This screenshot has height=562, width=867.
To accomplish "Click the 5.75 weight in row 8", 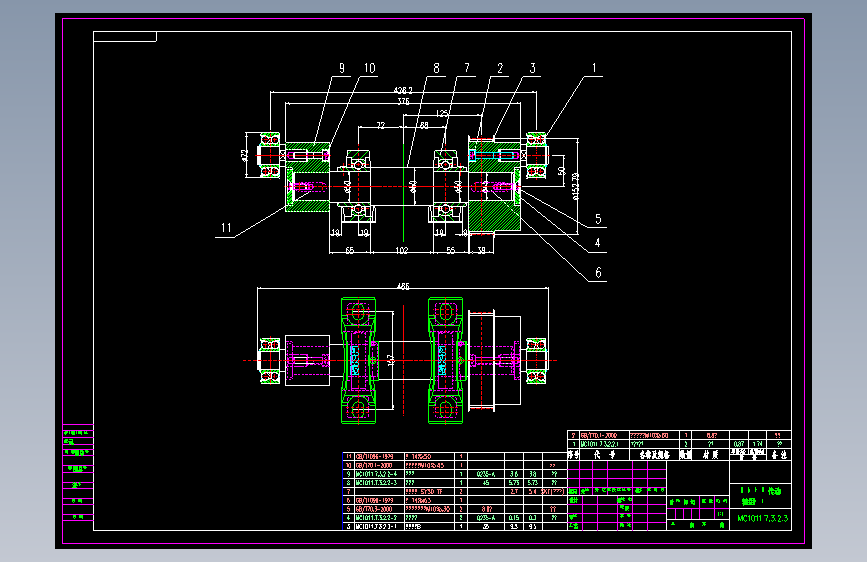I will point(514,483).
